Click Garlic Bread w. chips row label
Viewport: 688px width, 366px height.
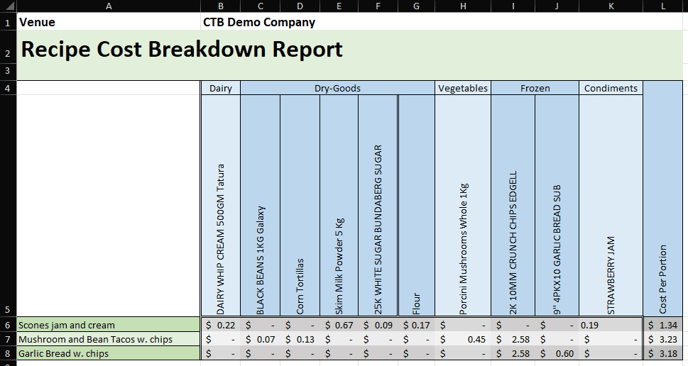[108, 353]
